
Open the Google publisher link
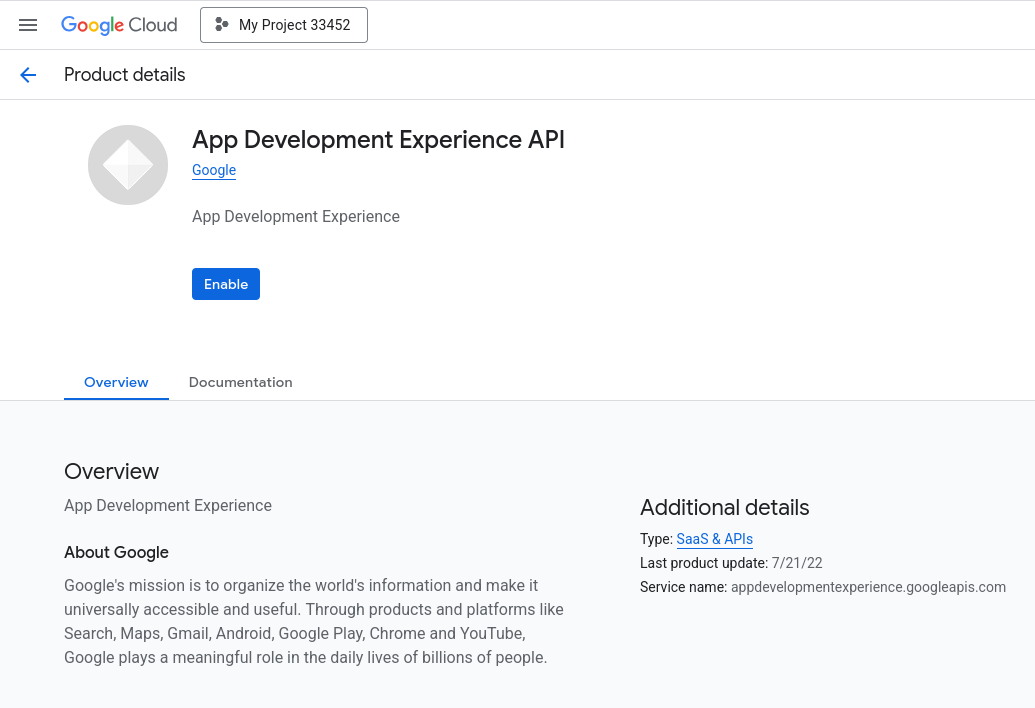click(x=214, y=170)
